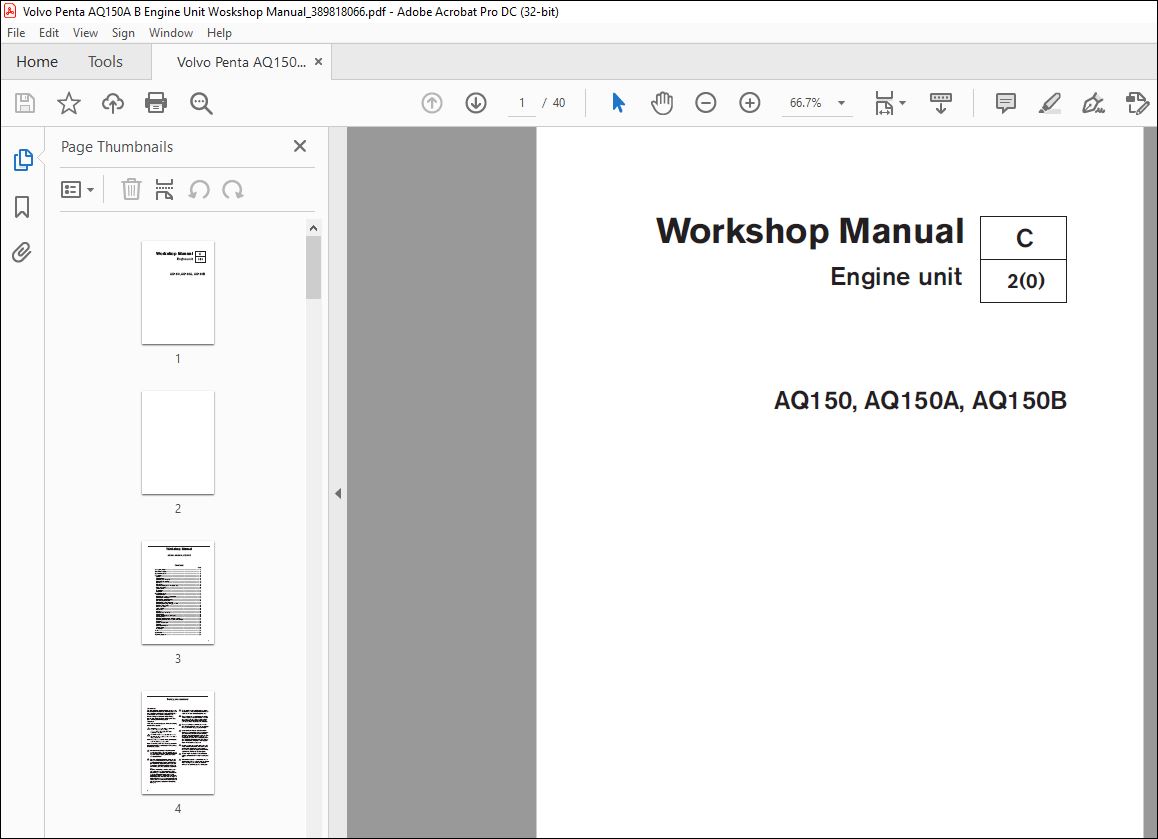Zoom out with minus icon
Image resolution: width=1158 pixels, height=839 pixels.
coord(706,103)
